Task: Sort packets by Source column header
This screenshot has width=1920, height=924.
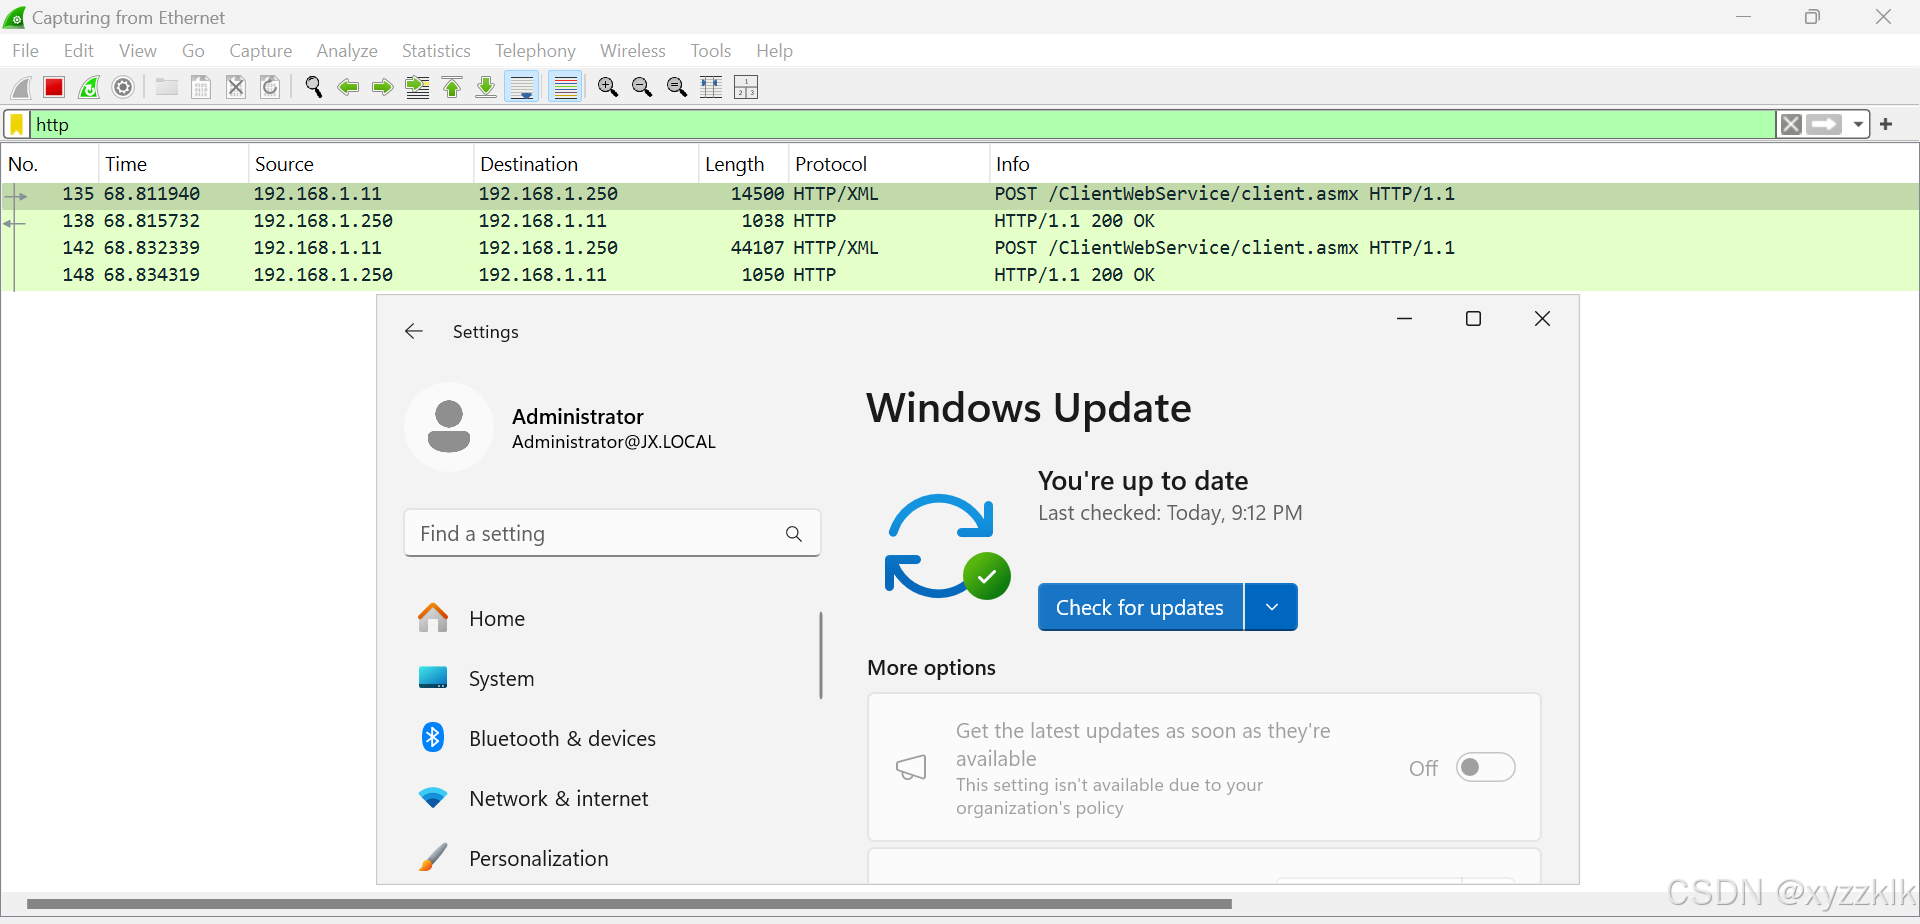Action: coord(360,164)
